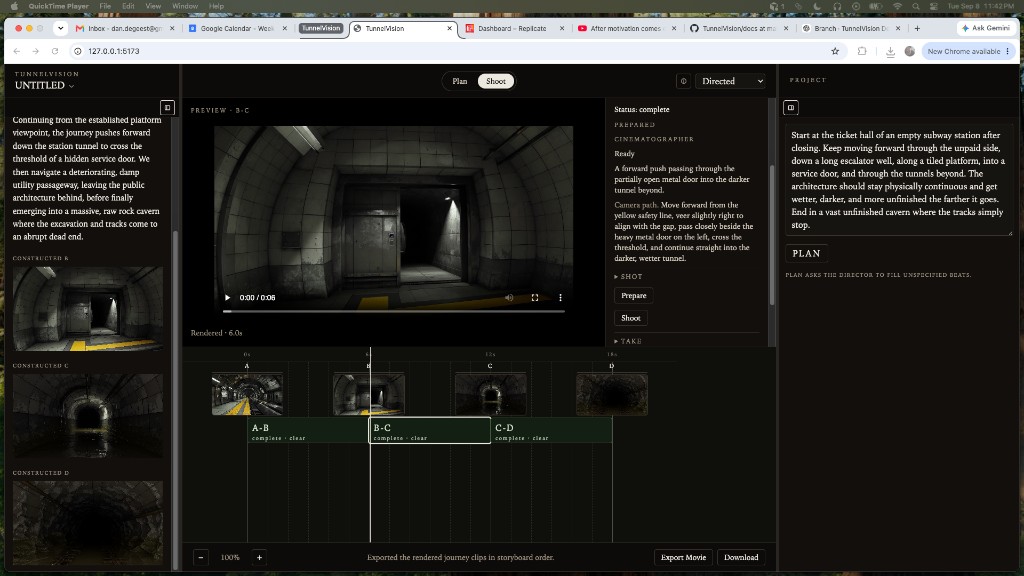The image size is (1024, 576).
Task: Expand the SHOT section
Action: point(628,277)
